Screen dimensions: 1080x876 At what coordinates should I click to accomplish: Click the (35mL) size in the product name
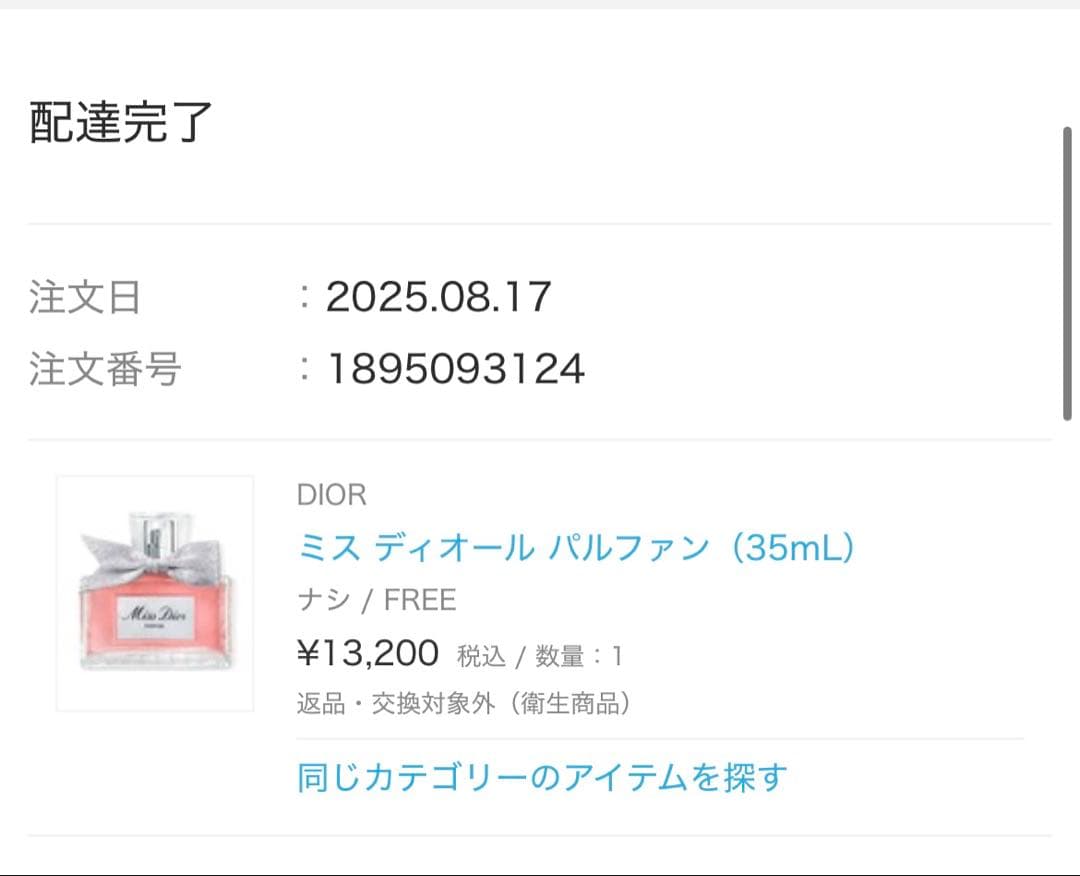point(793,547)
